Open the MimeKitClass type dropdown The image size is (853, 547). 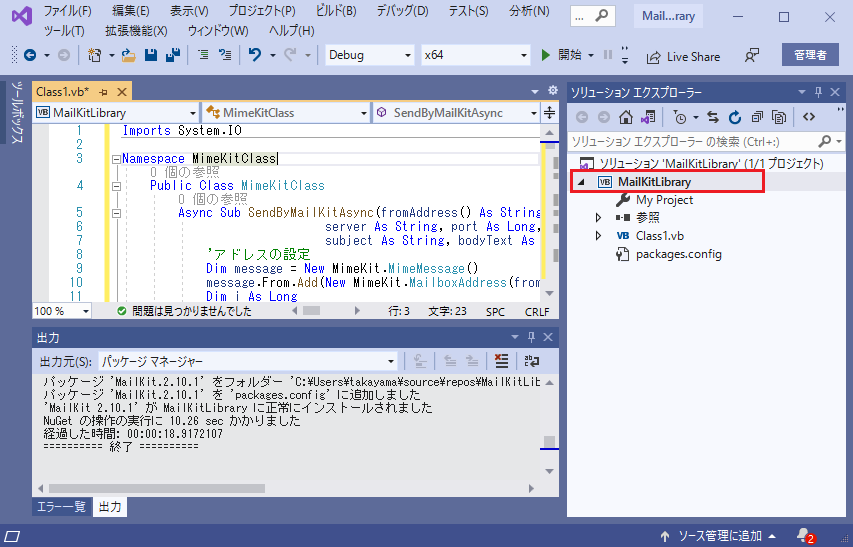click(286, 113)
